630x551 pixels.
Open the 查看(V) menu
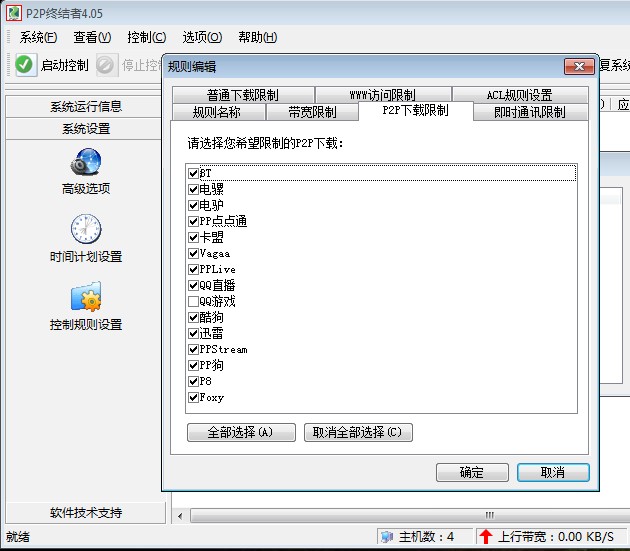point(92,37)
